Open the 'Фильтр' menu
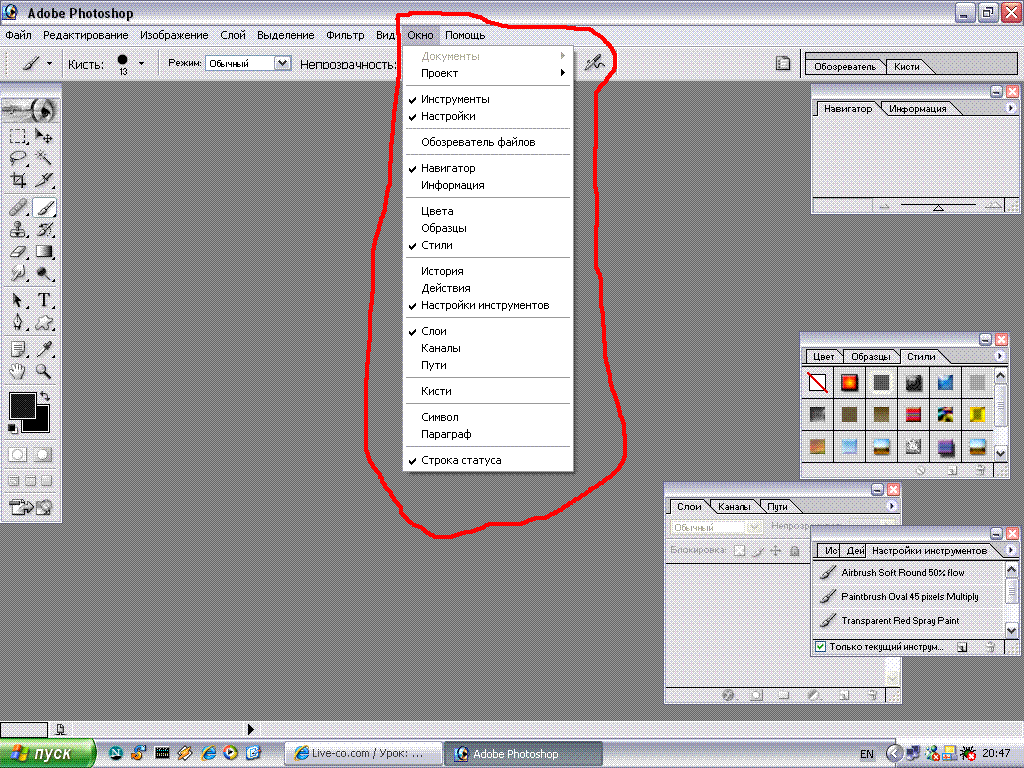The width and height of the screenshot is (1024, 768). 345,35
